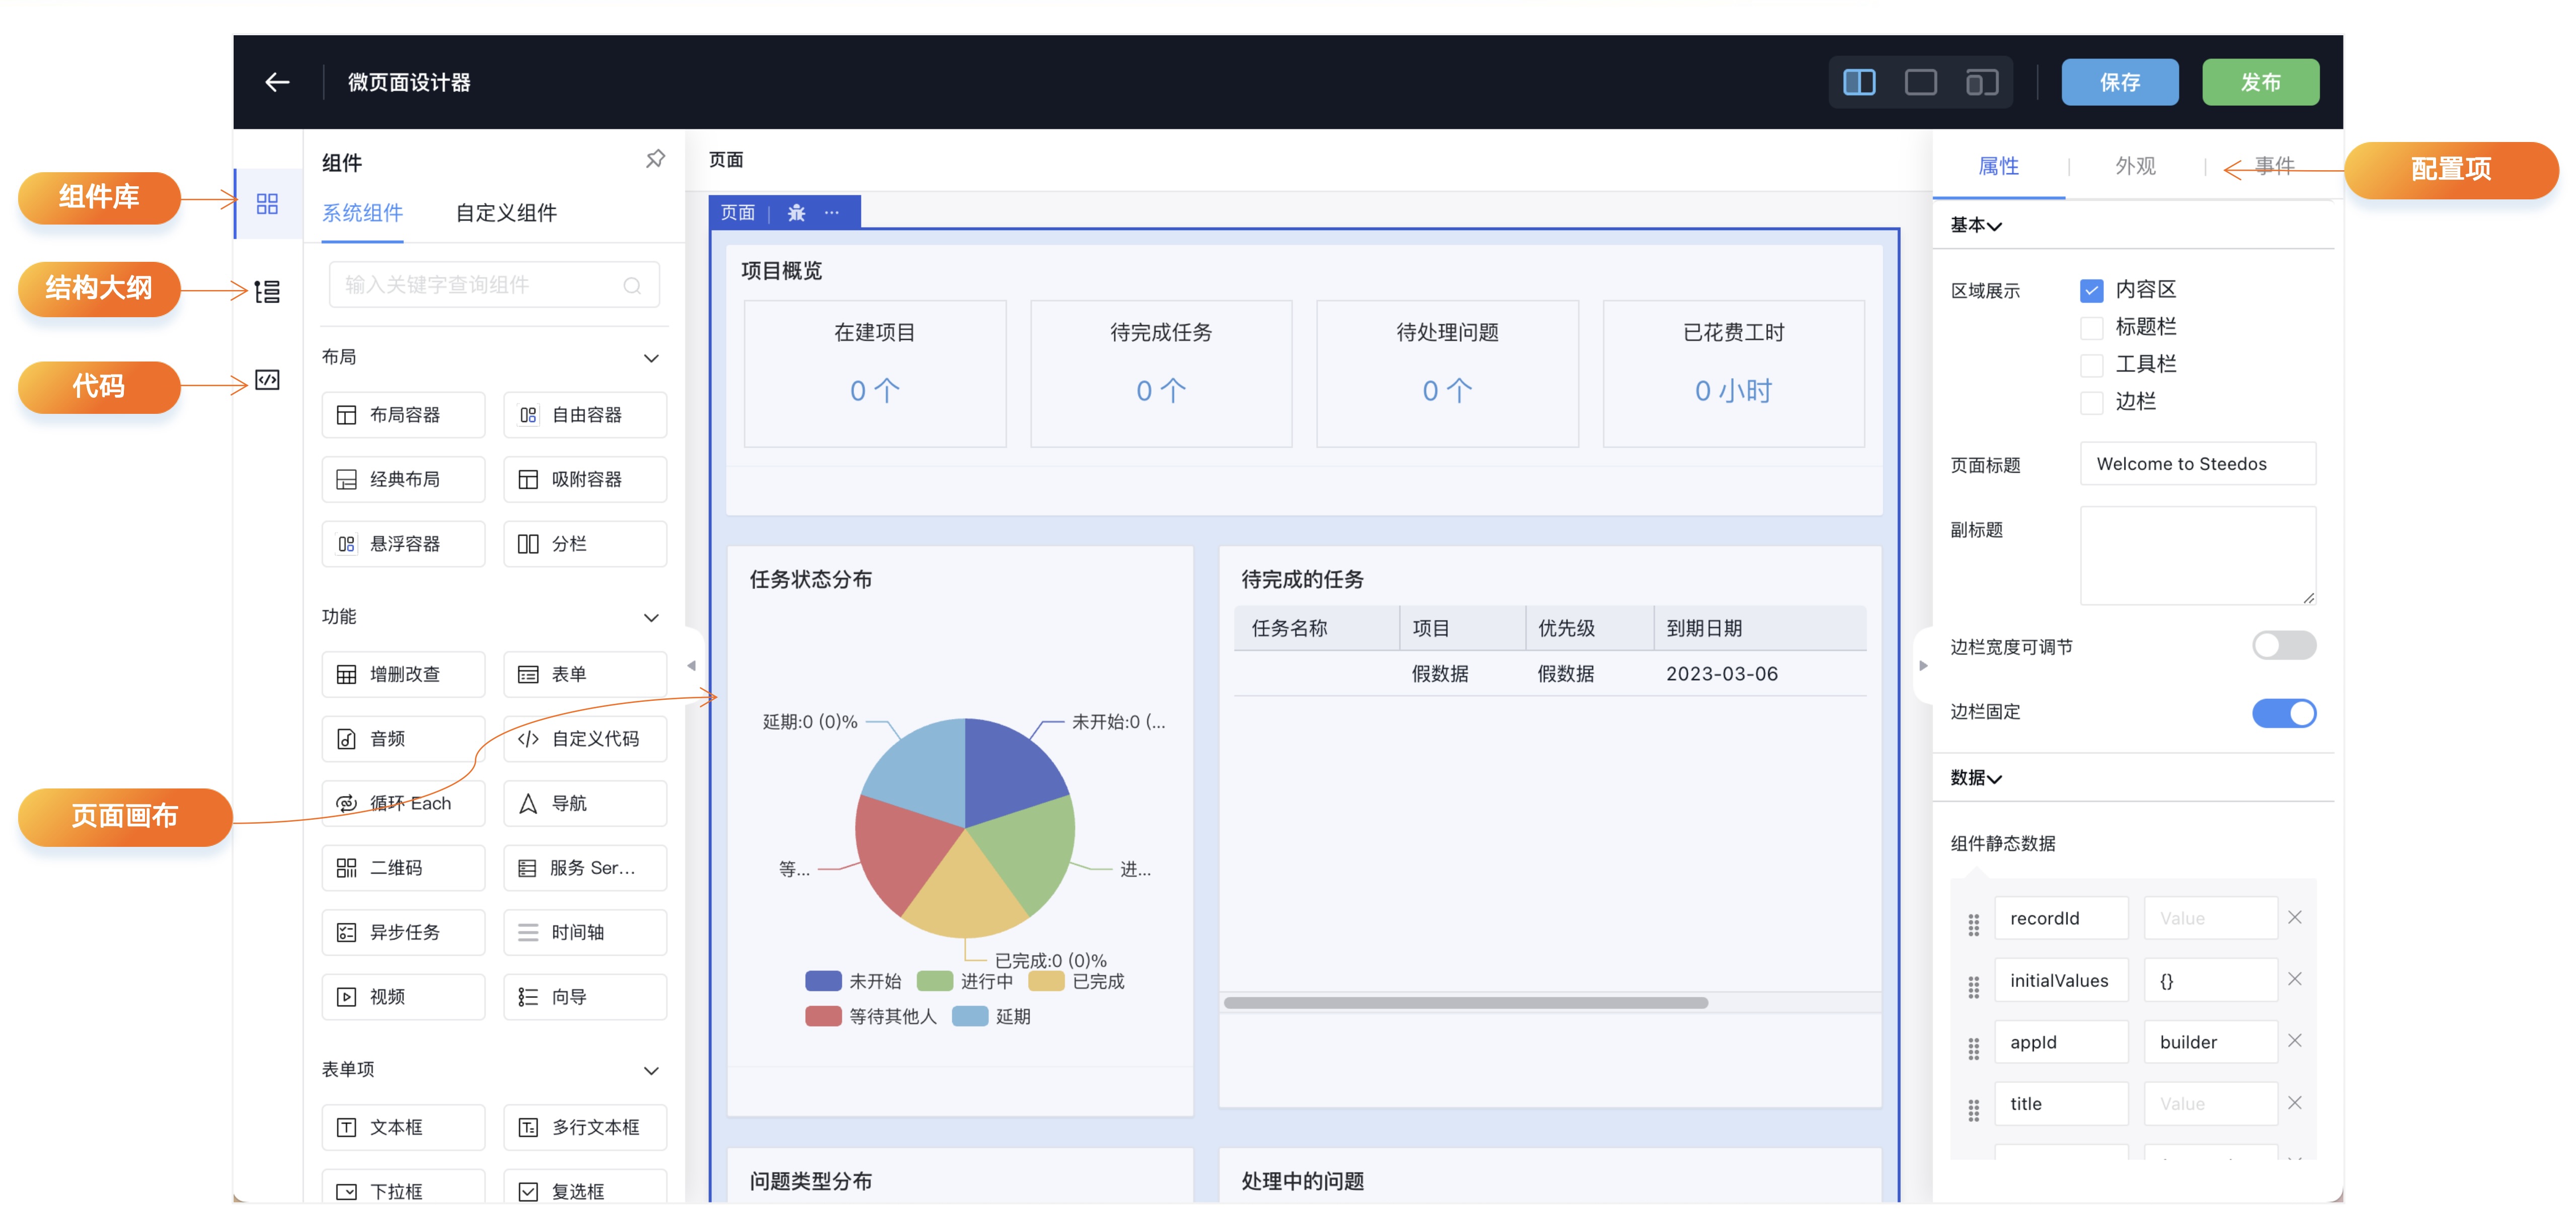
Task: Click the back arrow in header
Action: coord(277,82)
